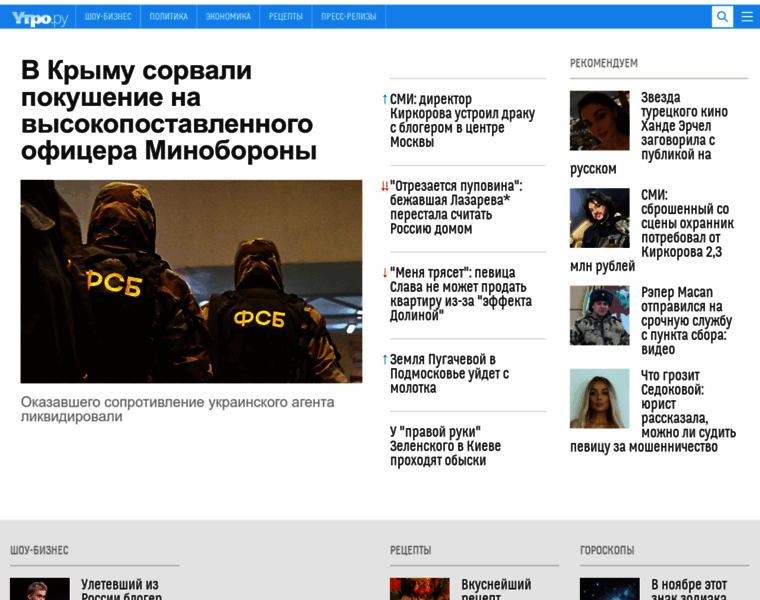Click Киркоров thumbnail in recommendations

point(600,218)
